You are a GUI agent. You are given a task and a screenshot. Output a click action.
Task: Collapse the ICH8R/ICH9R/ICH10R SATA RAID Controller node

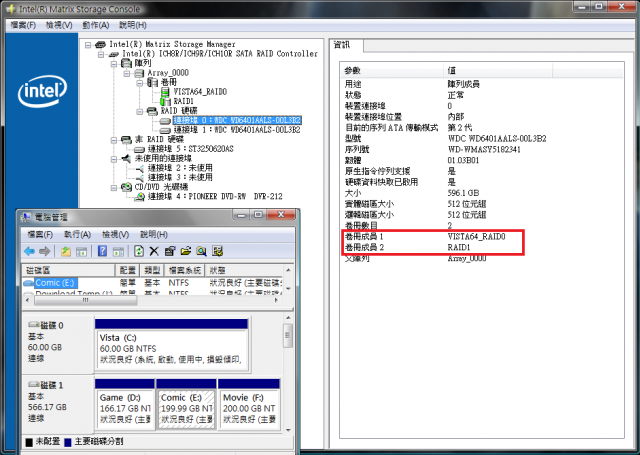point(101,54)
